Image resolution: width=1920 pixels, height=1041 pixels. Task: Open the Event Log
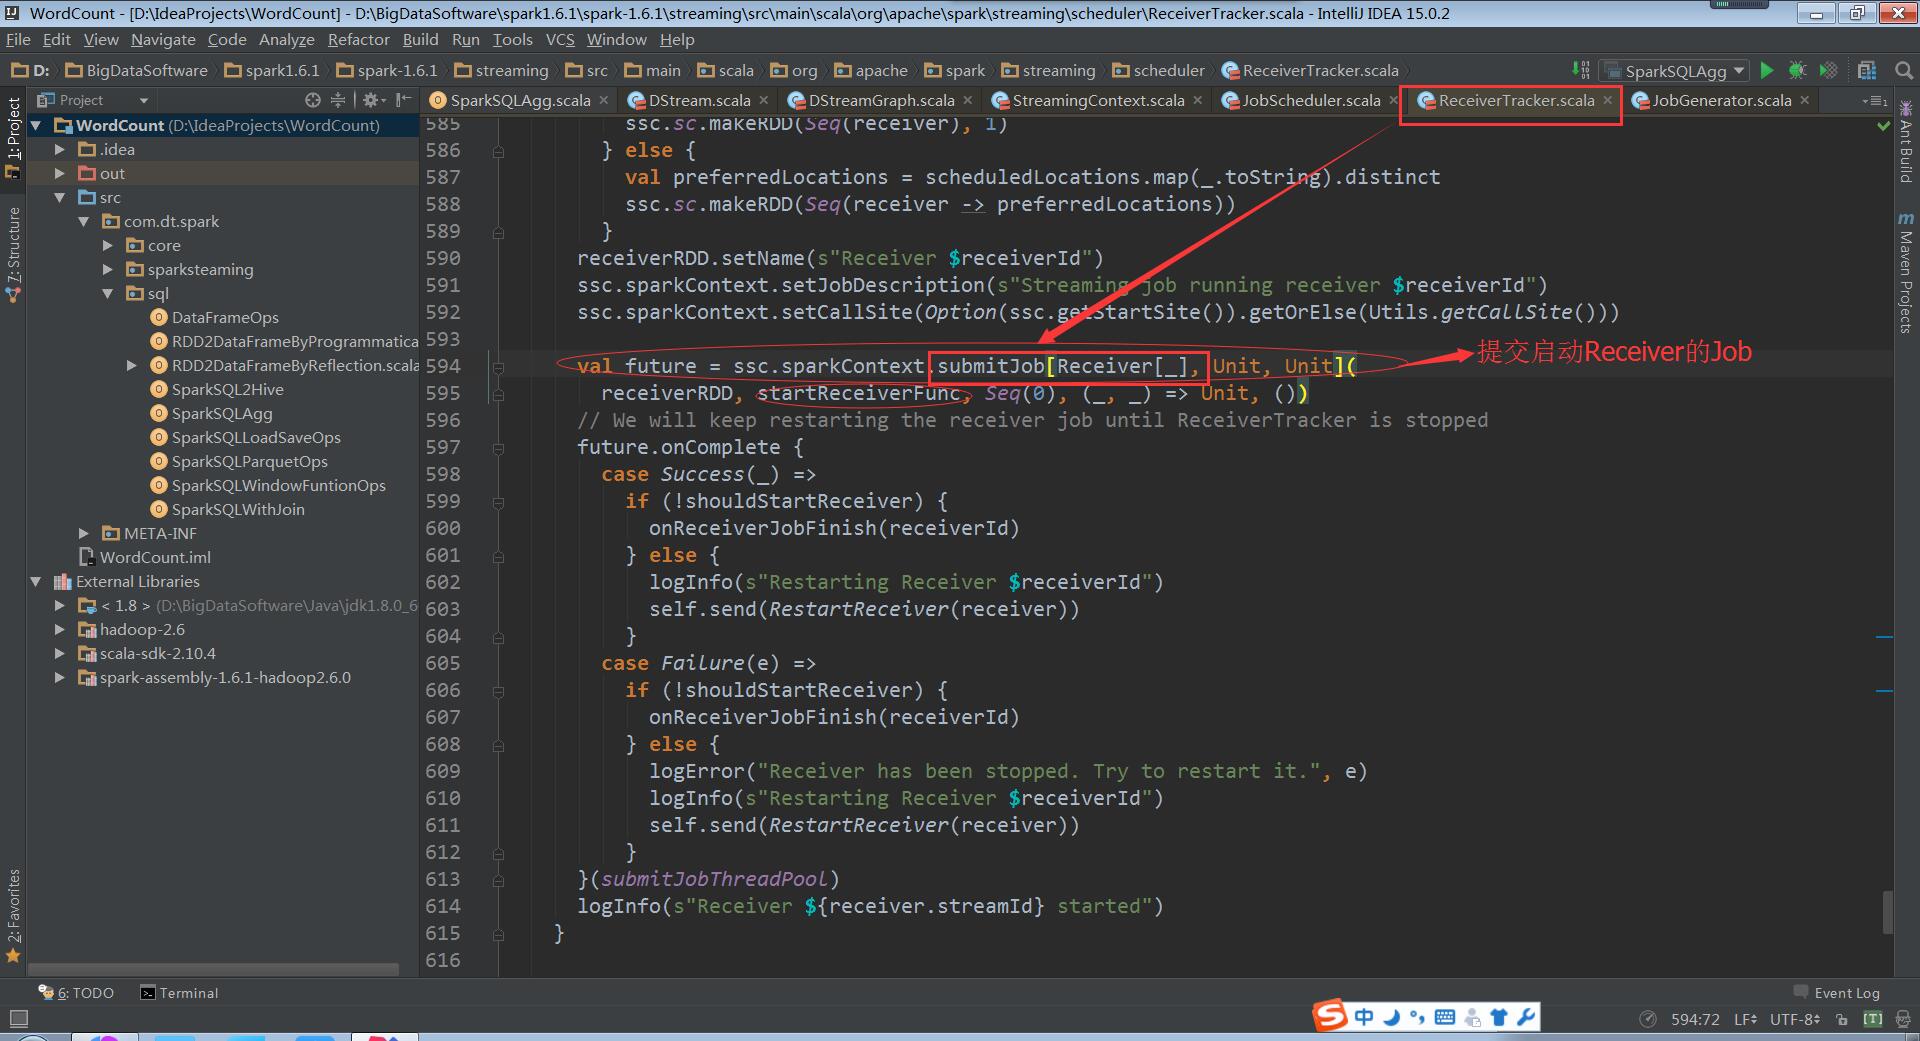point(1836,993)
